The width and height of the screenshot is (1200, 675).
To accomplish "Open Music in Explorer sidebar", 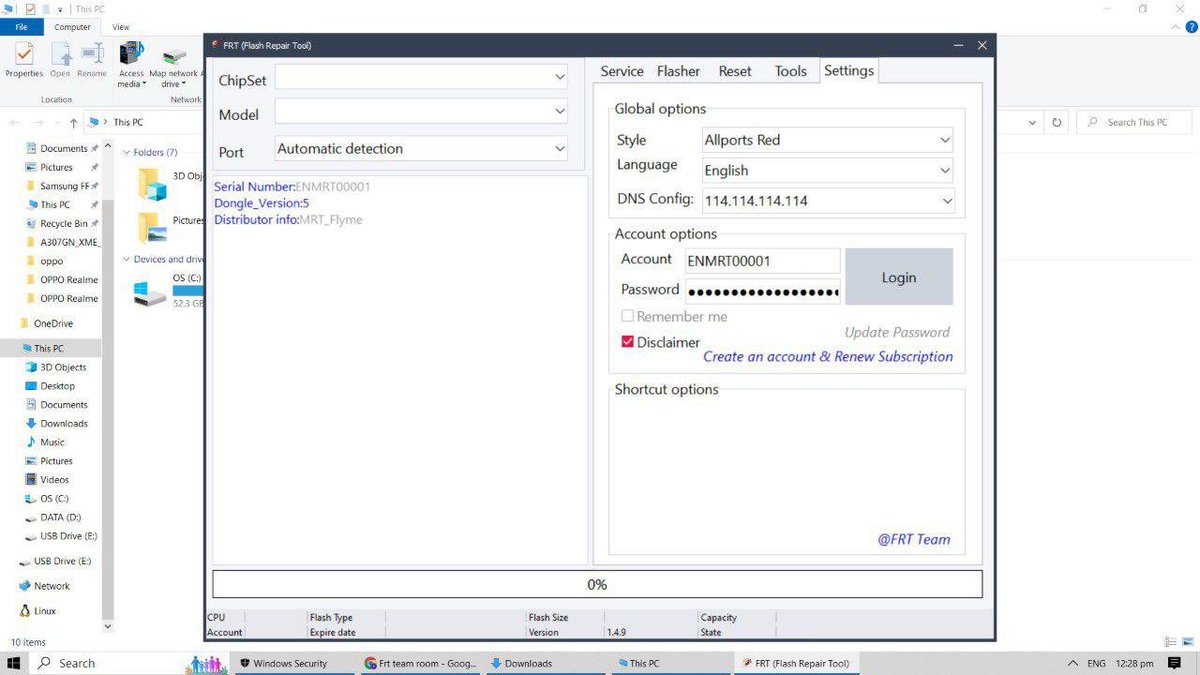I will [x=52, y=442].
